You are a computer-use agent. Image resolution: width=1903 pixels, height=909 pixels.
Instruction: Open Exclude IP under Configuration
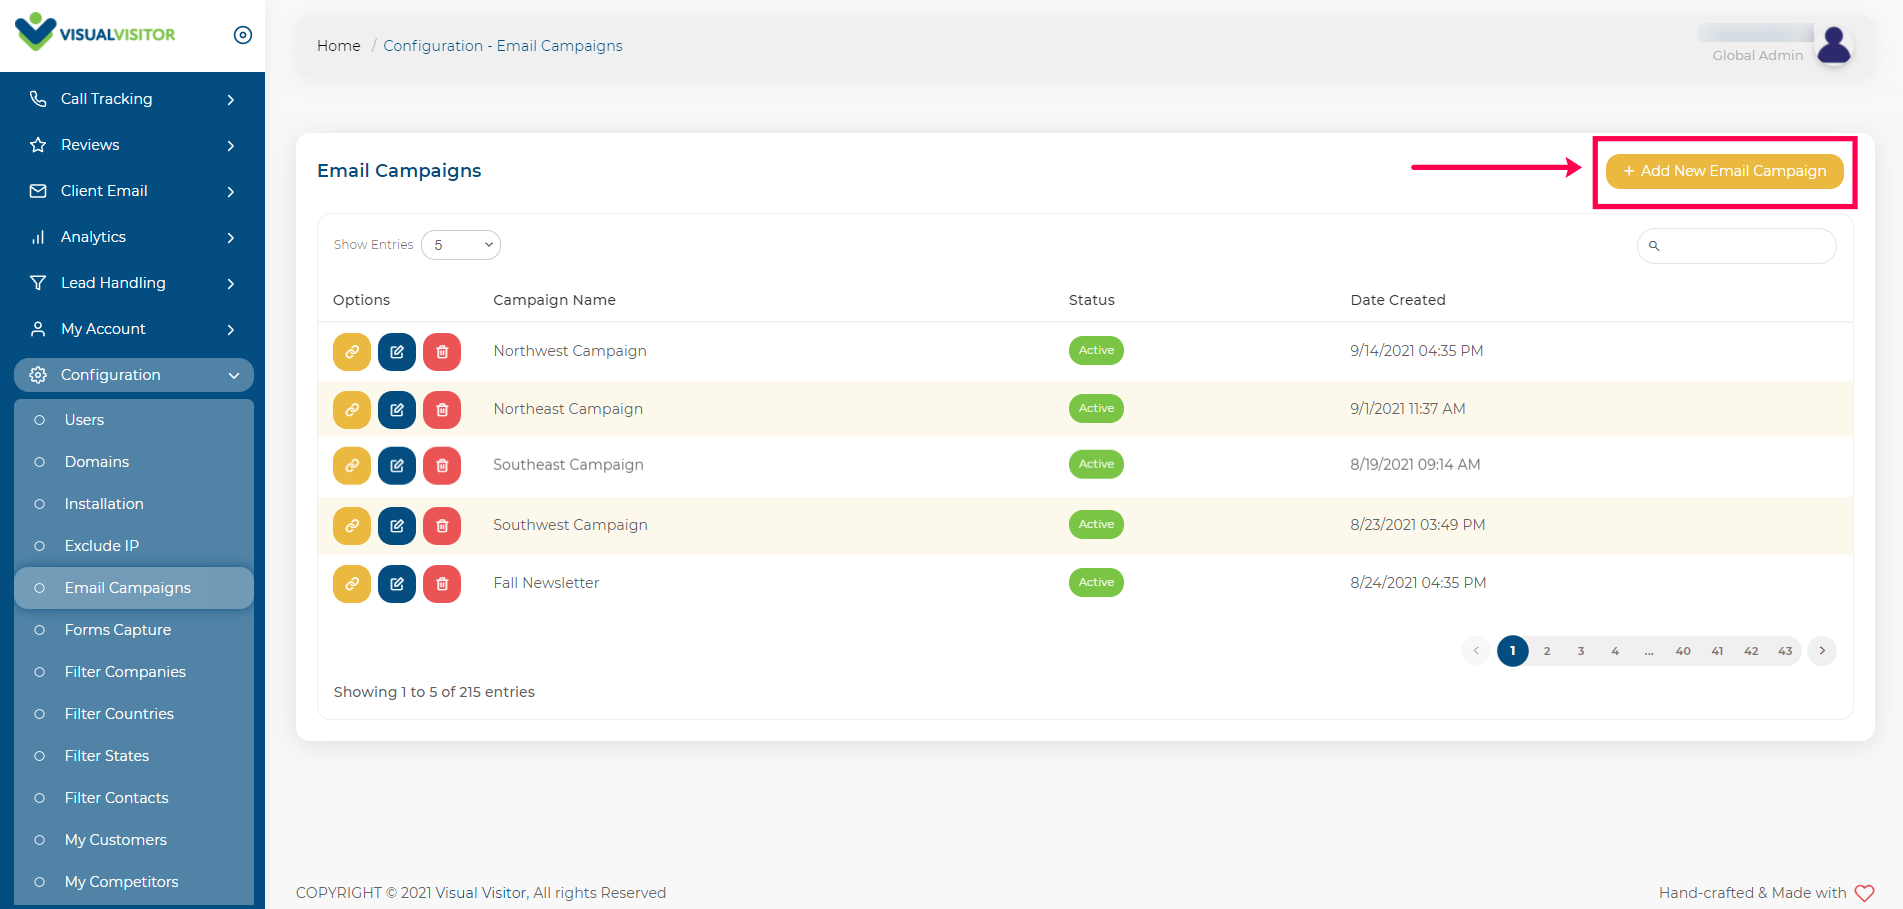tap(134, 546)
